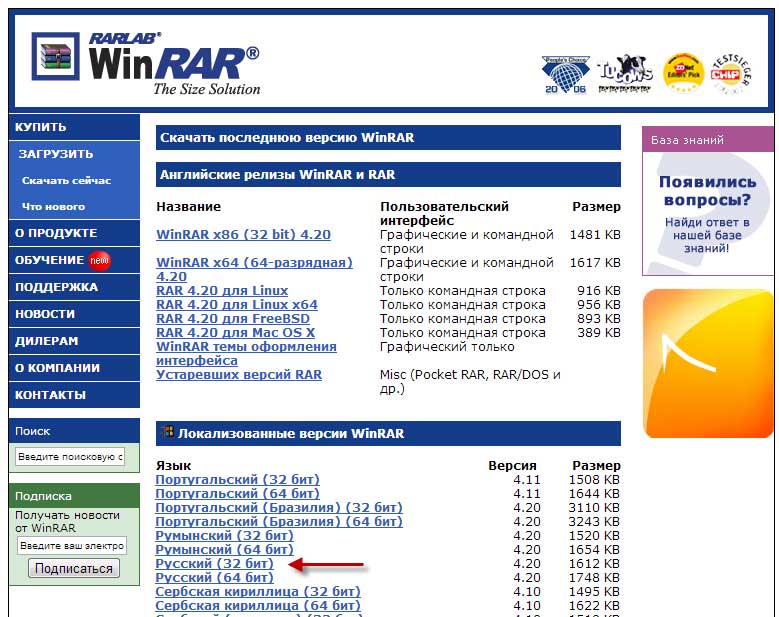
Task: Open the ДИЛЕРАМ menu item
Action: click(74, 341)
